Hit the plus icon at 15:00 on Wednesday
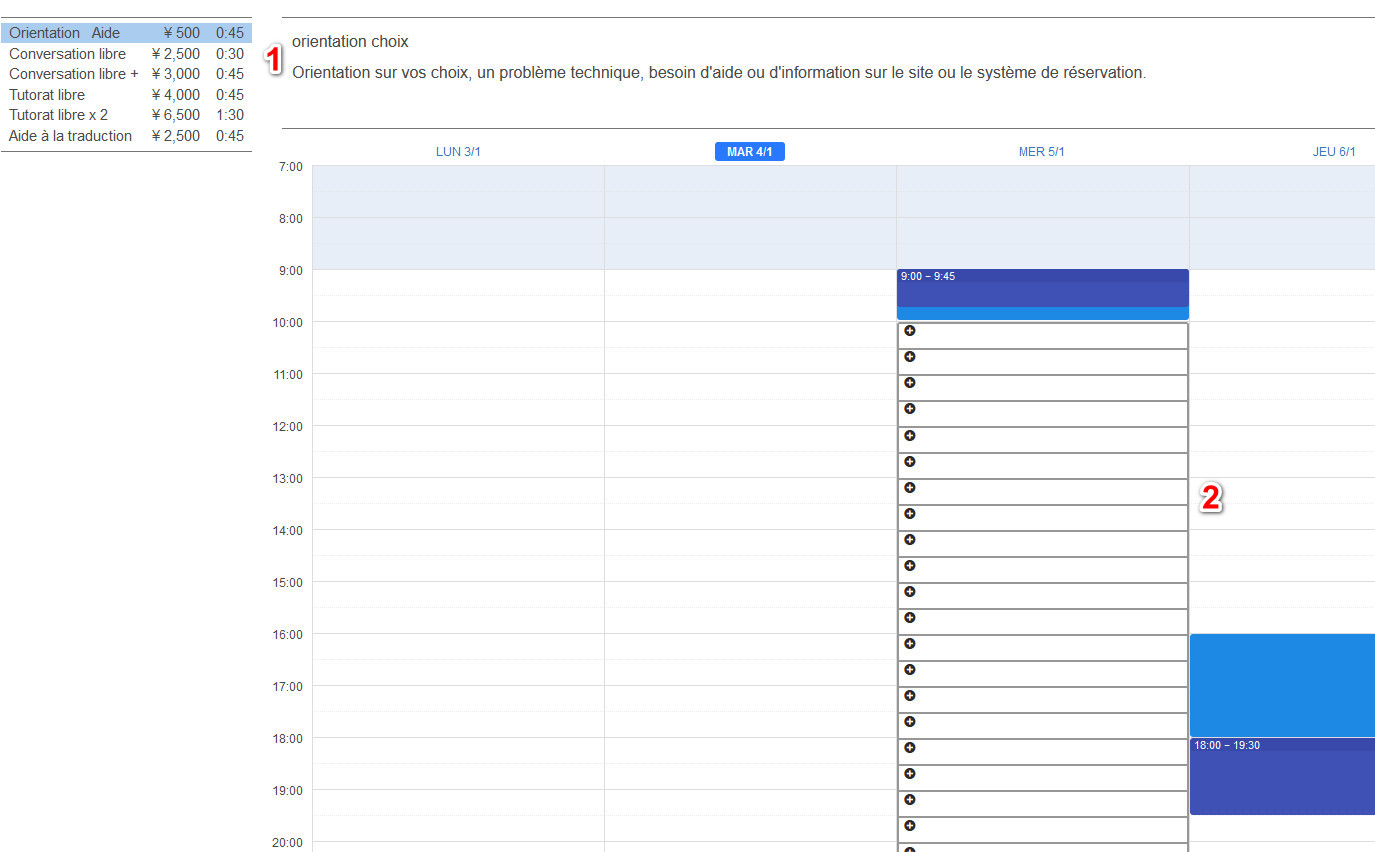This screenshot has height=852, width=1375. pyautogui.click(x=910, y=592)
